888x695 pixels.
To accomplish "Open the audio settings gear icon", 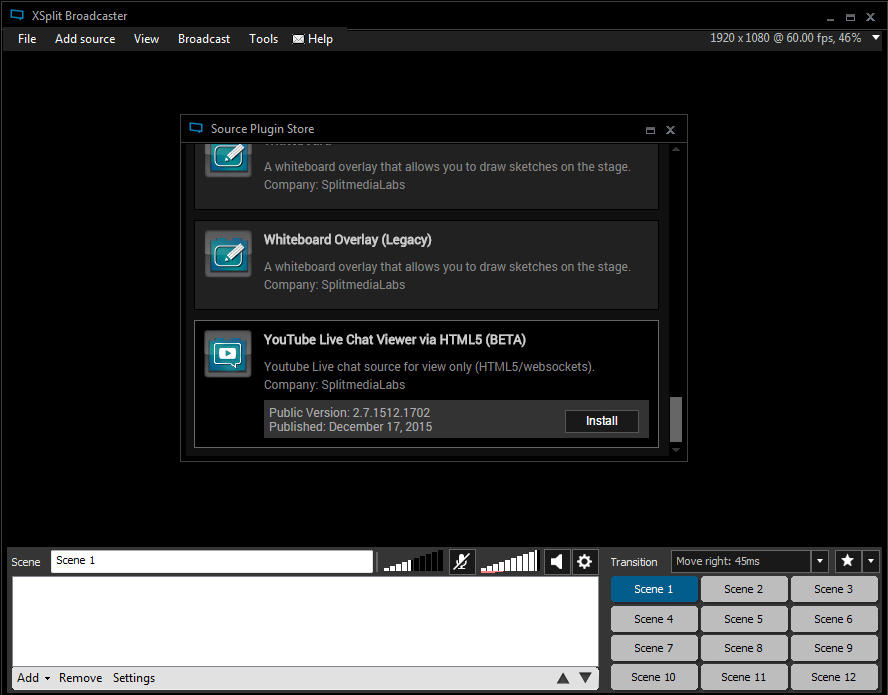I will click(x=584, y=561).
